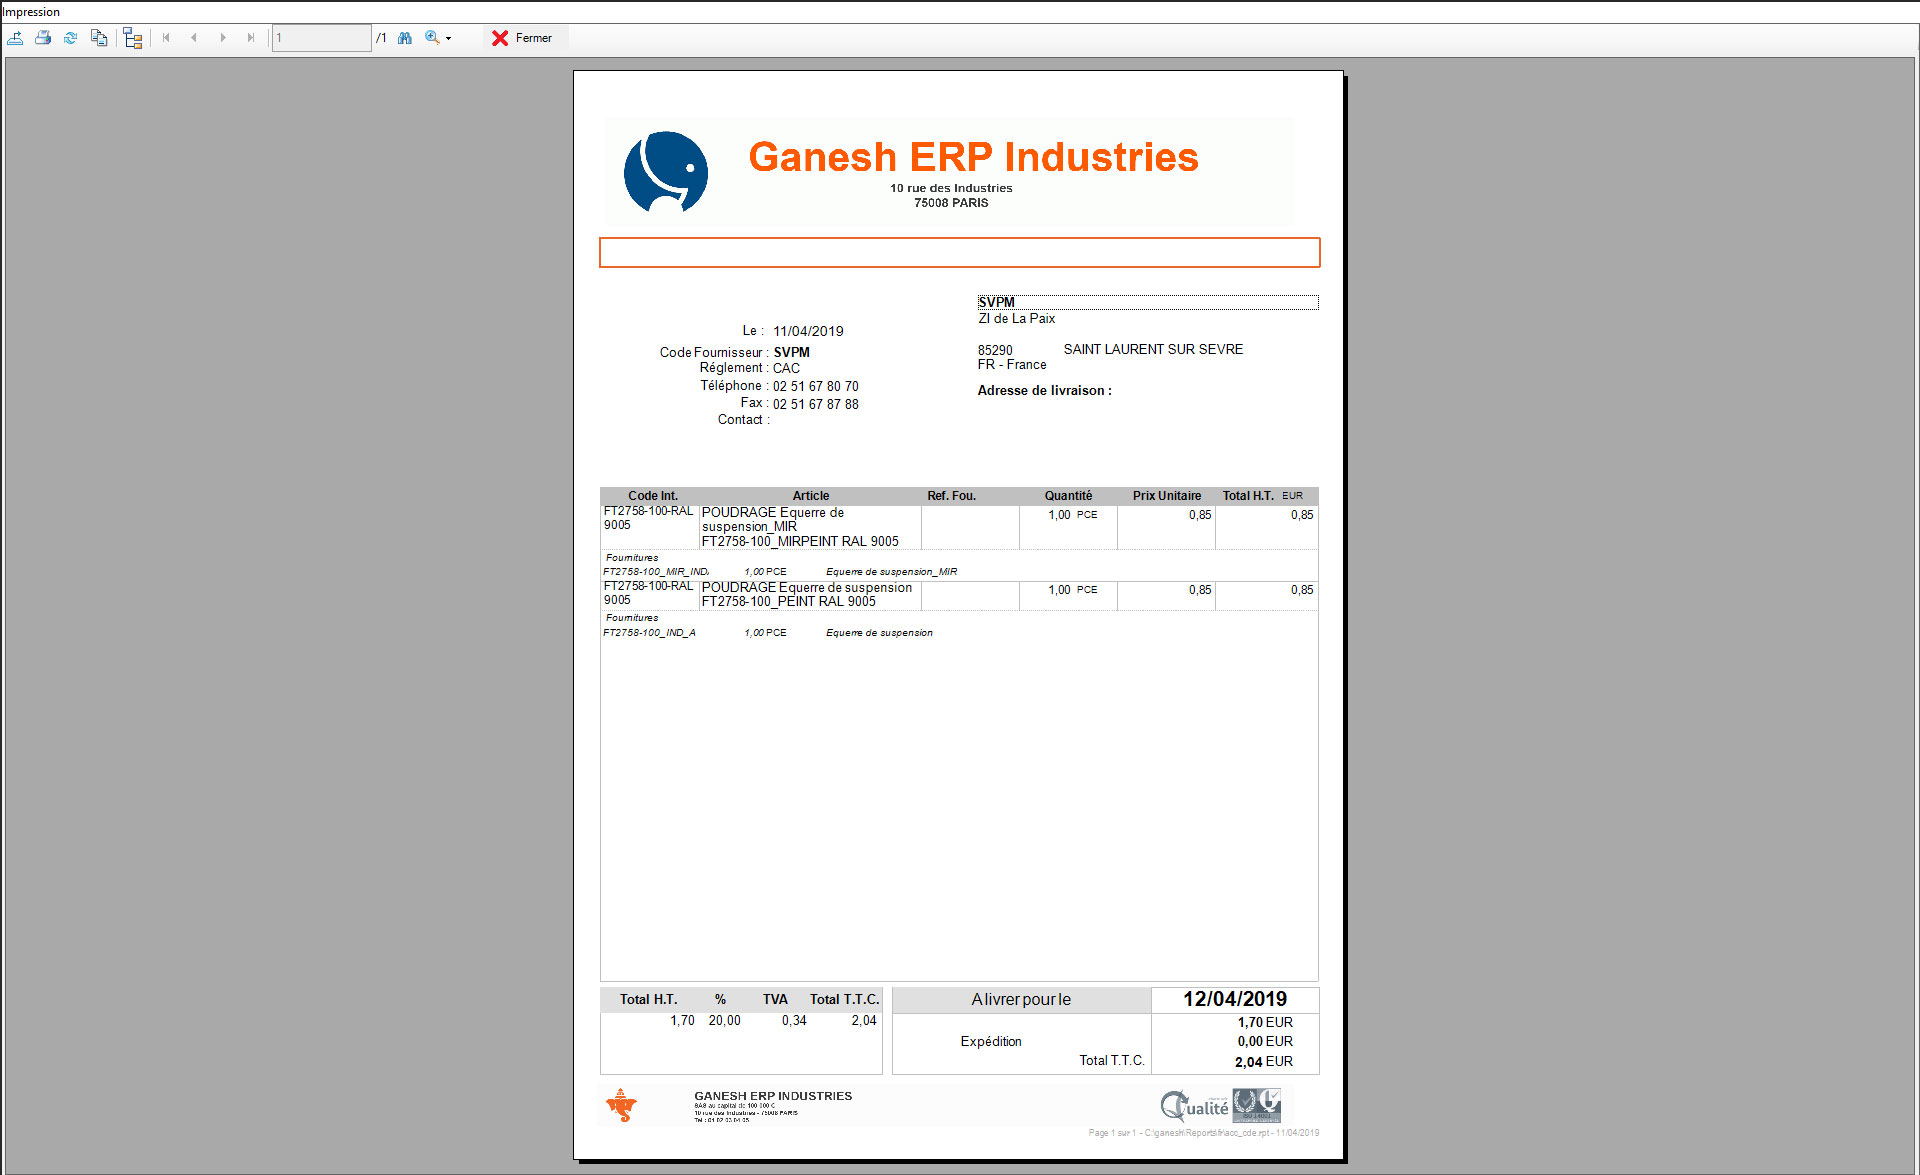Screen dimensions: 1920x1175
Task: Click the page number input field
Action: point(321,38)
